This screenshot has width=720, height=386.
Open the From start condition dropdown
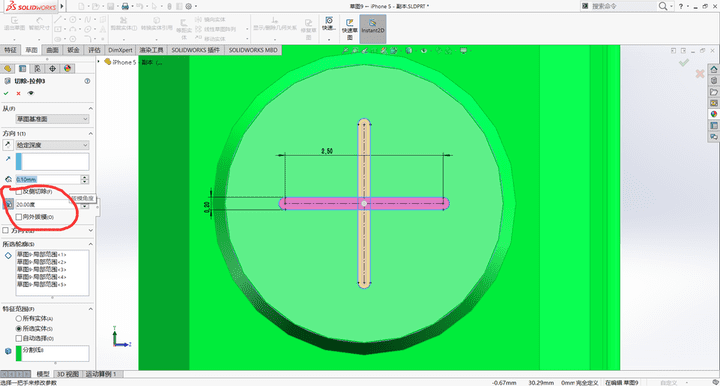[52, 119]
